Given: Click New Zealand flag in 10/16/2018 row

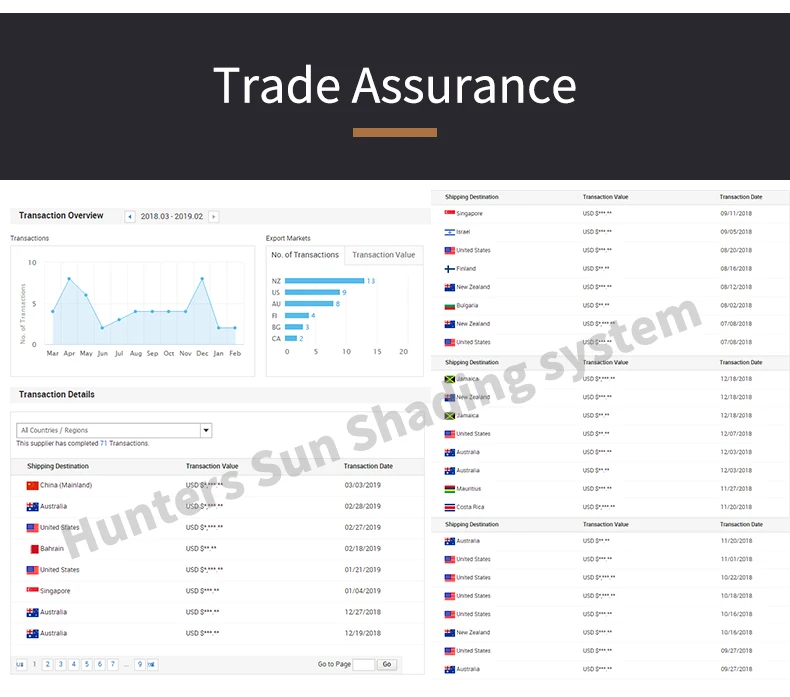Looking at the screenshot, I should 449,633.
